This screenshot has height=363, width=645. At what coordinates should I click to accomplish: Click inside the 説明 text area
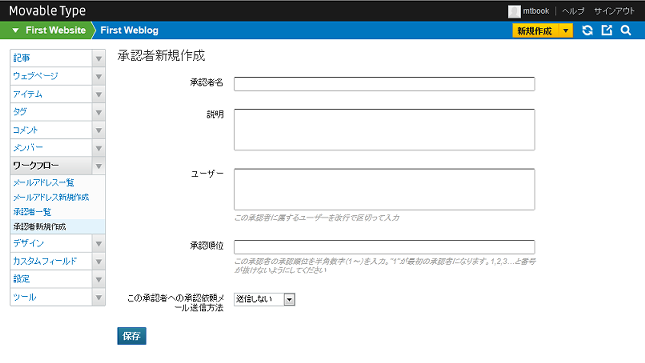pos(384,130)
